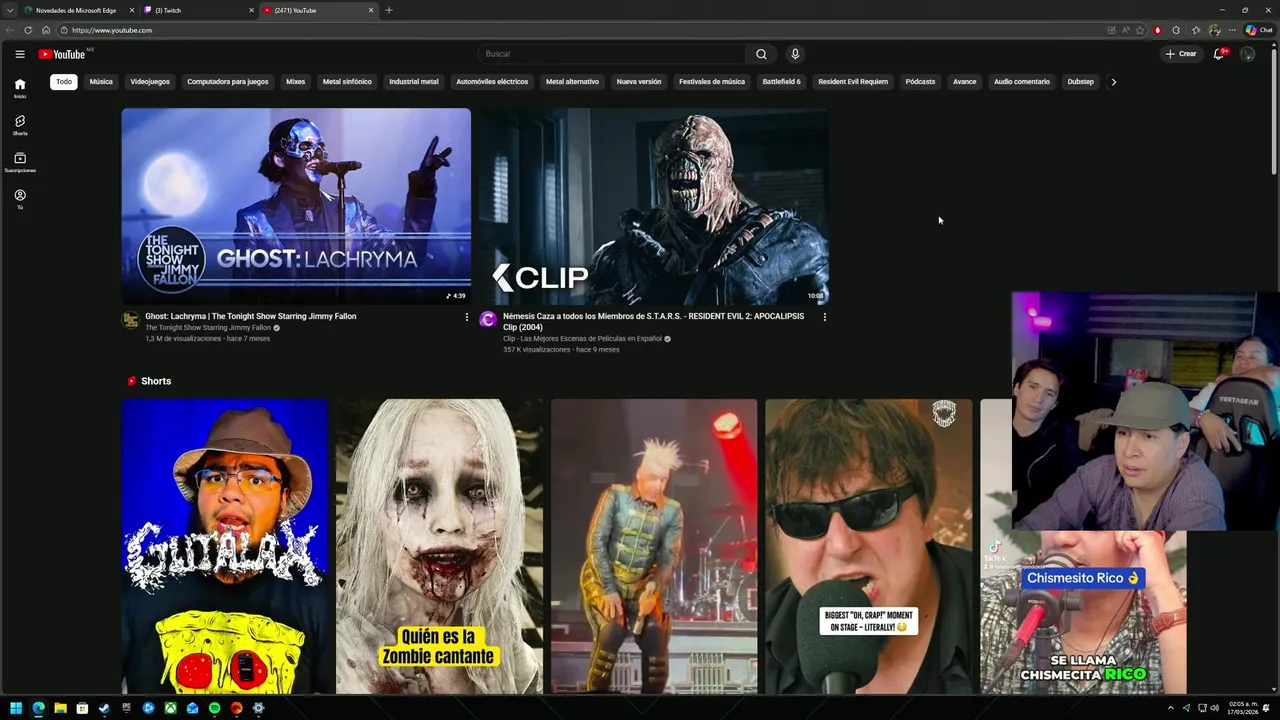1280x720 pixels.
Task: Show more filter chips with right arrow
Action: pos(1113,82)
